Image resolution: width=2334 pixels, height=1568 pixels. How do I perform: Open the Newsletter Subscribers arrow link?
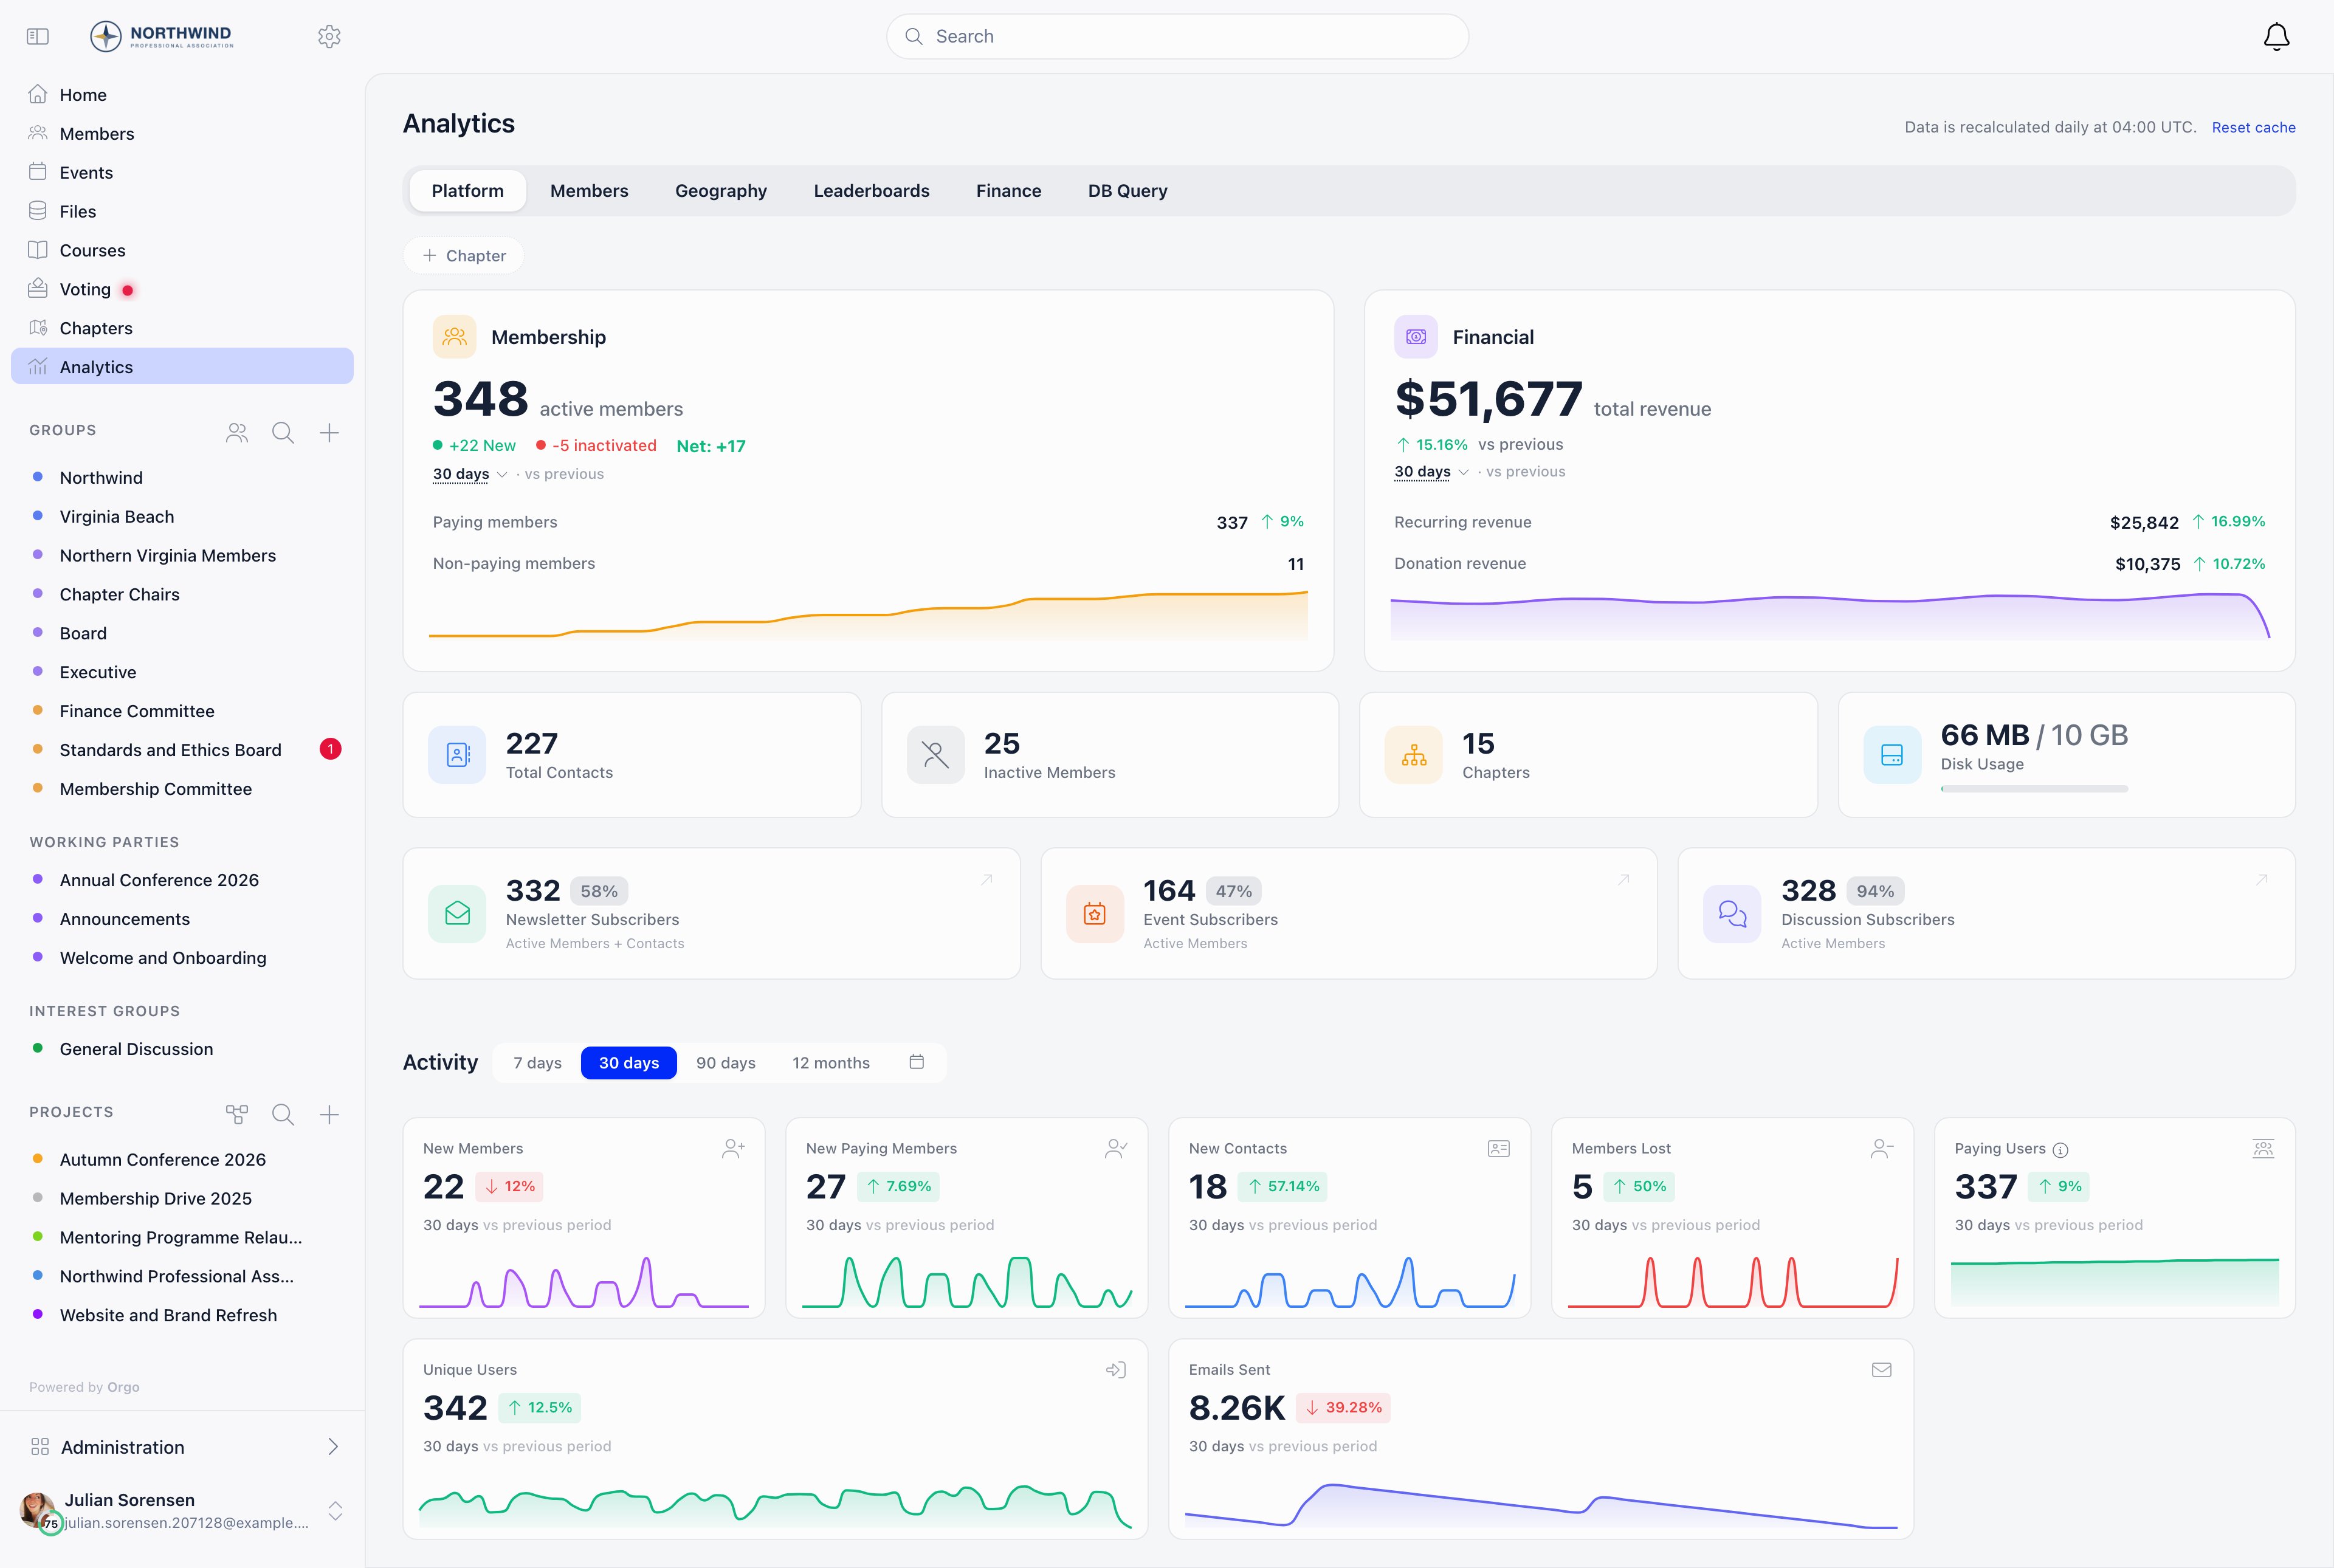click(986, 879)
